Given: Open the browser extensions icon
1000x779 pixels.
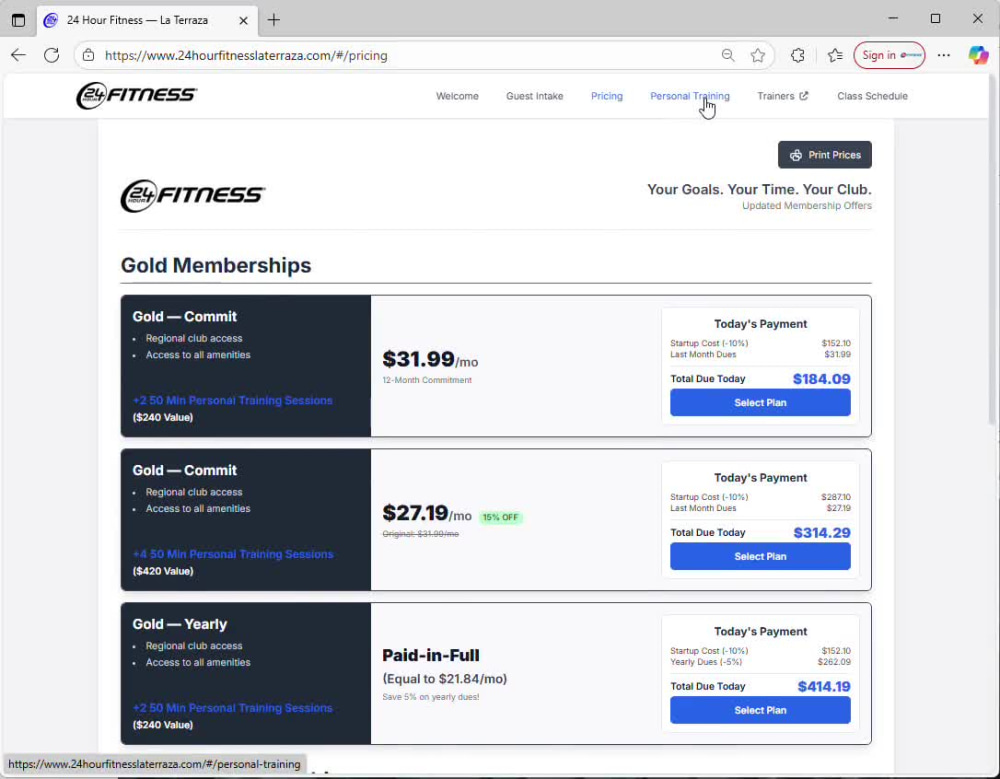Looking at the screenshot, I should [x=797, y=56].
